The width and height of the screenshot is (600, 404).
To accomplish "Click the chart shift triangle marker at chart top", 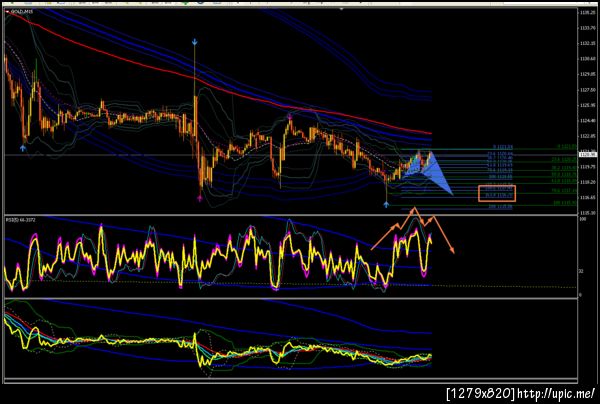I will point(342,9).
